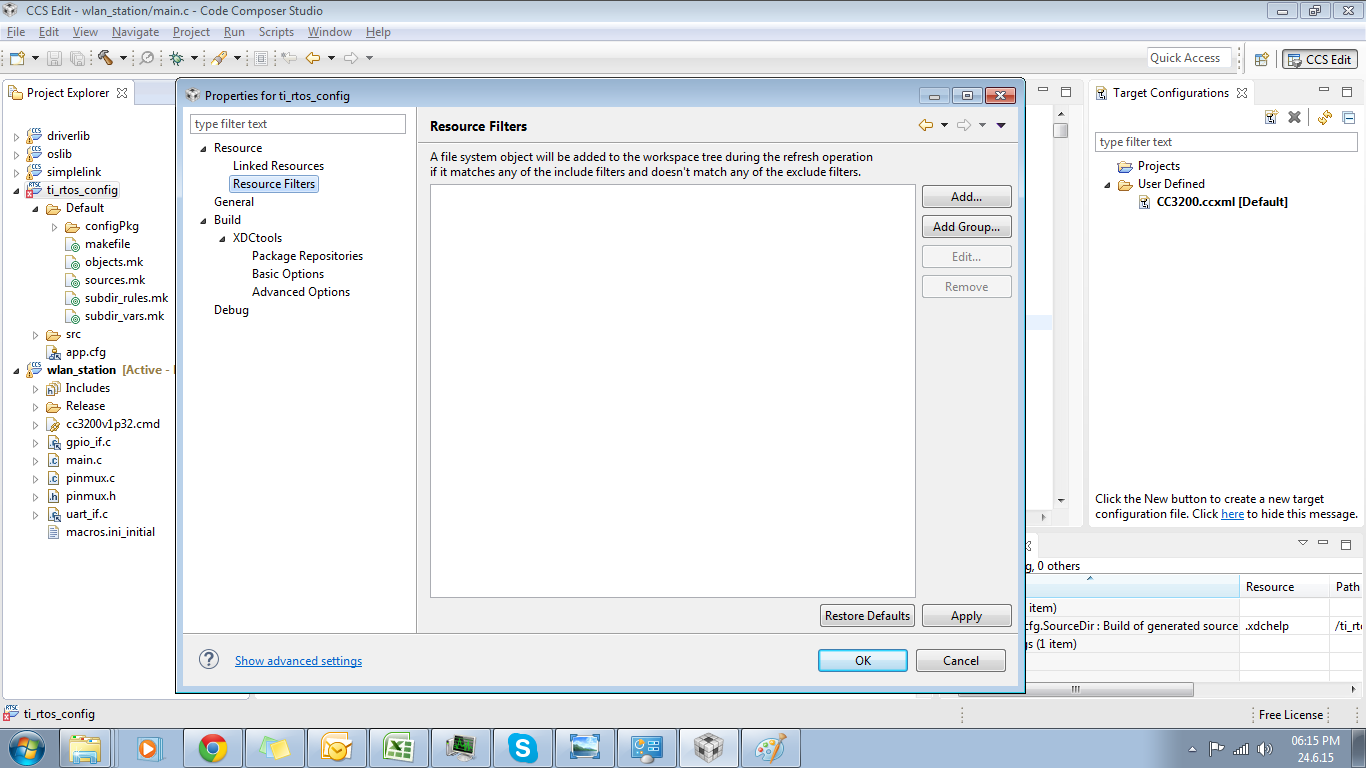
Task: Open Paint from the taskbar
Action: (x=769, y=748)
